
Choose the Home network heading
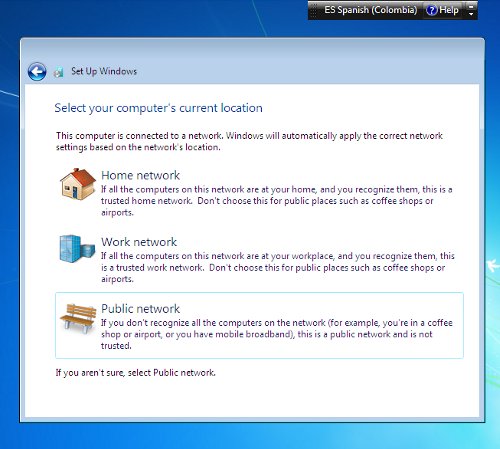[140, 175]
